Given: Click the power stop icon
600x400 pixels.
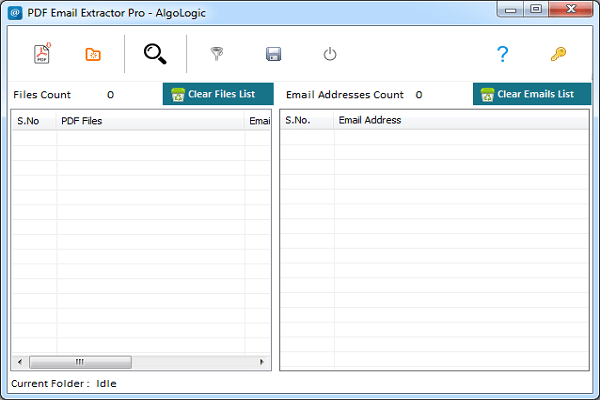Looking at the screenshot, I should click(x=330, y=54).
